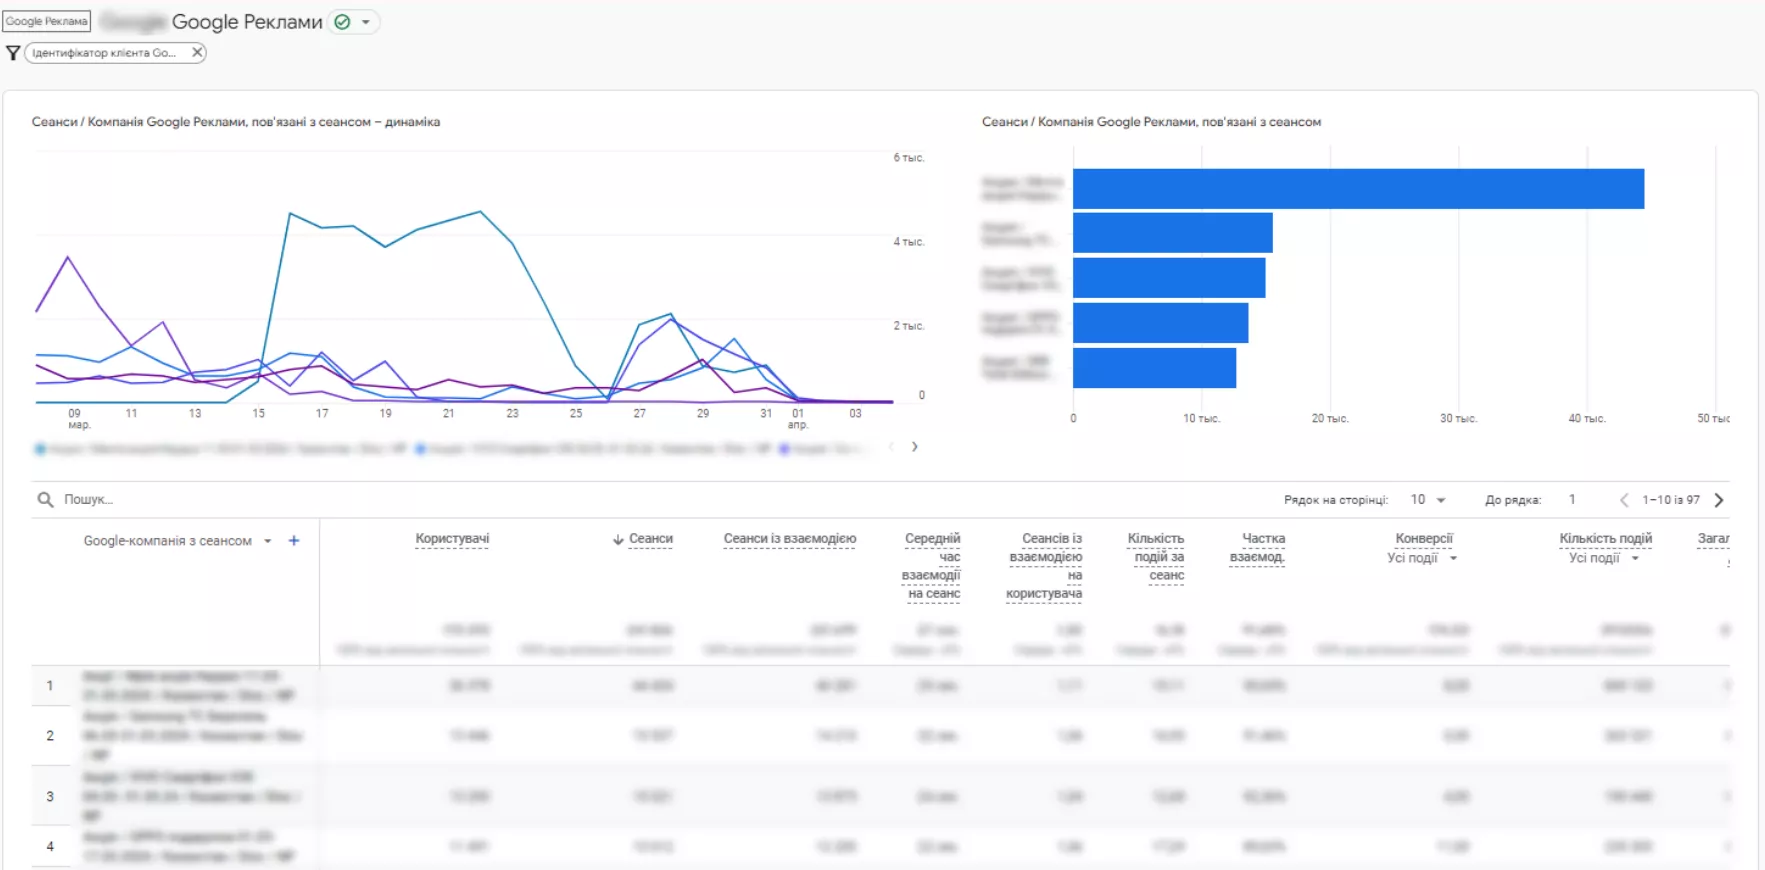Sort table by Користувачі column
The height and width of the screenshot is (870, 1765).
point(452,539)
